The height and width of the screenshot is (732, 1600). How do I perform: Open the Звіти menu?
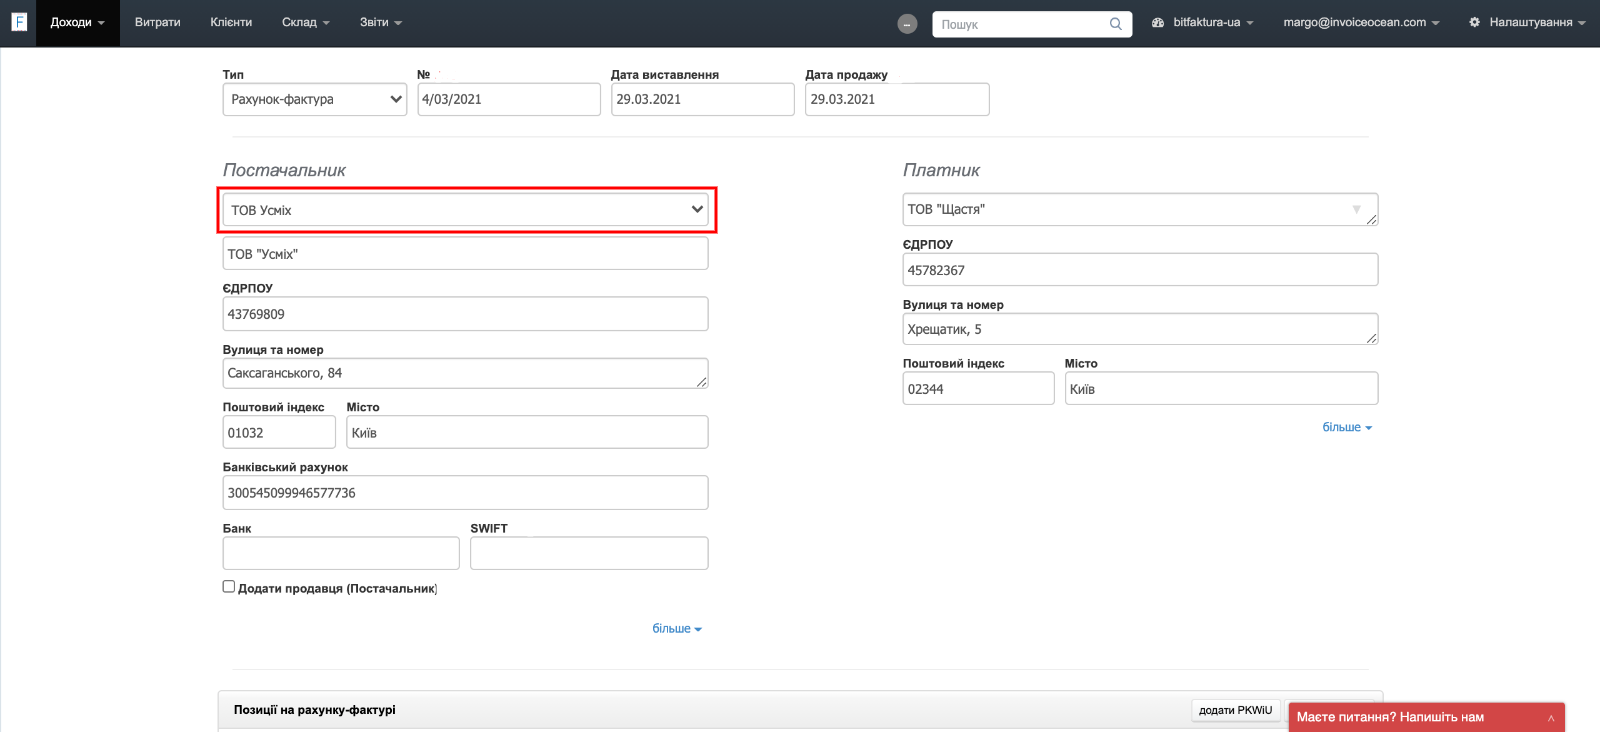click(380, 22)
